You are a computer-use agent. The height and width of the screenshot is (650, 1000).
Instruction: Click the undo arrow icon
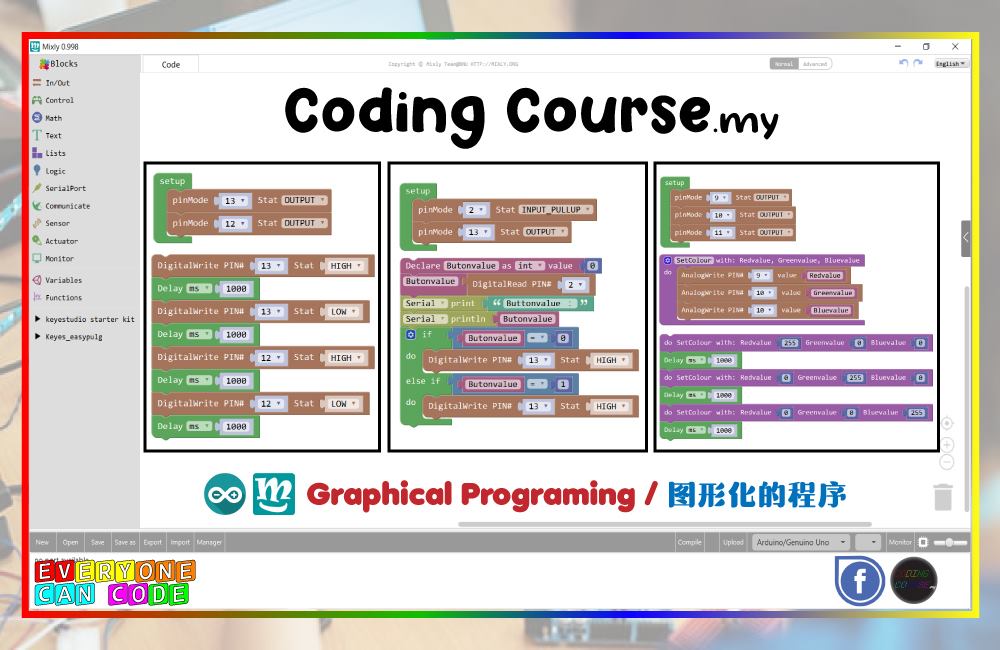tap(903, 63)
